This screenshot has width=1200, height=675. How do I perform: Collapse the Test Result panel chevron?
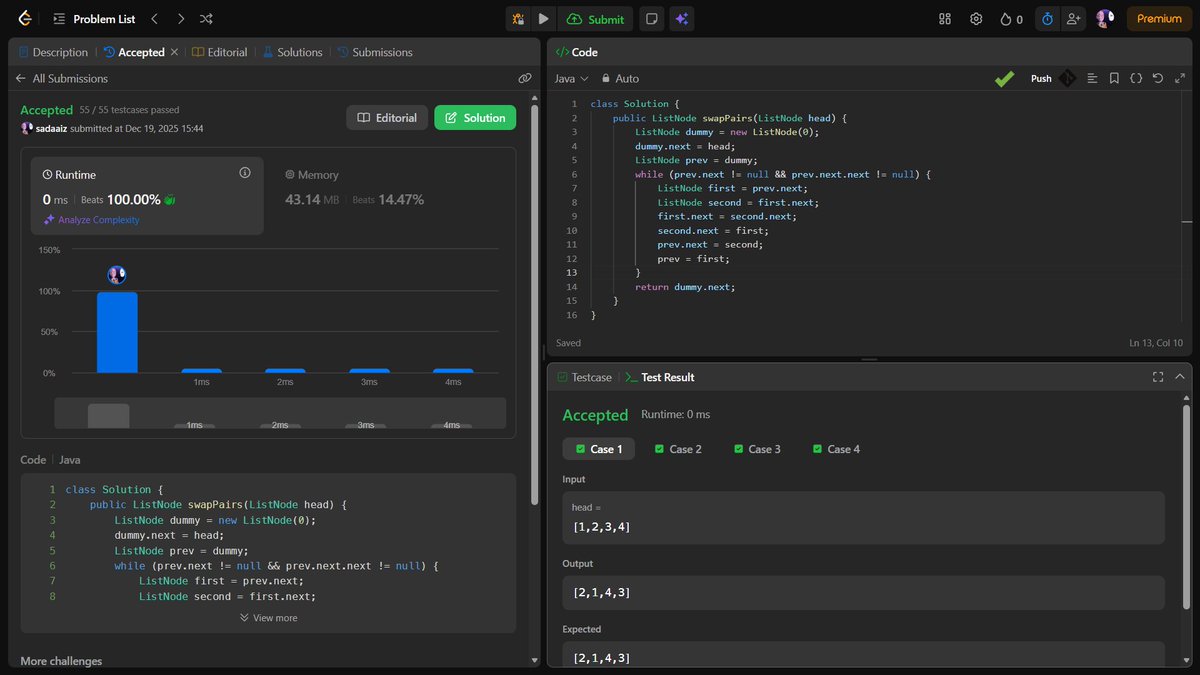(1180, 377)
